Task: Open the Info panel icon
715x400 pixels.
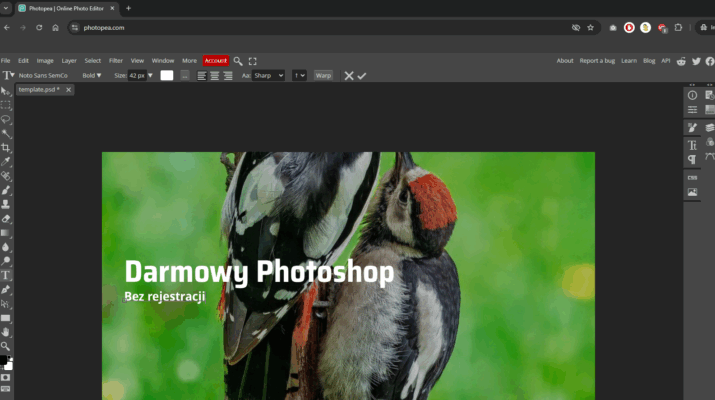Action: 692,95
